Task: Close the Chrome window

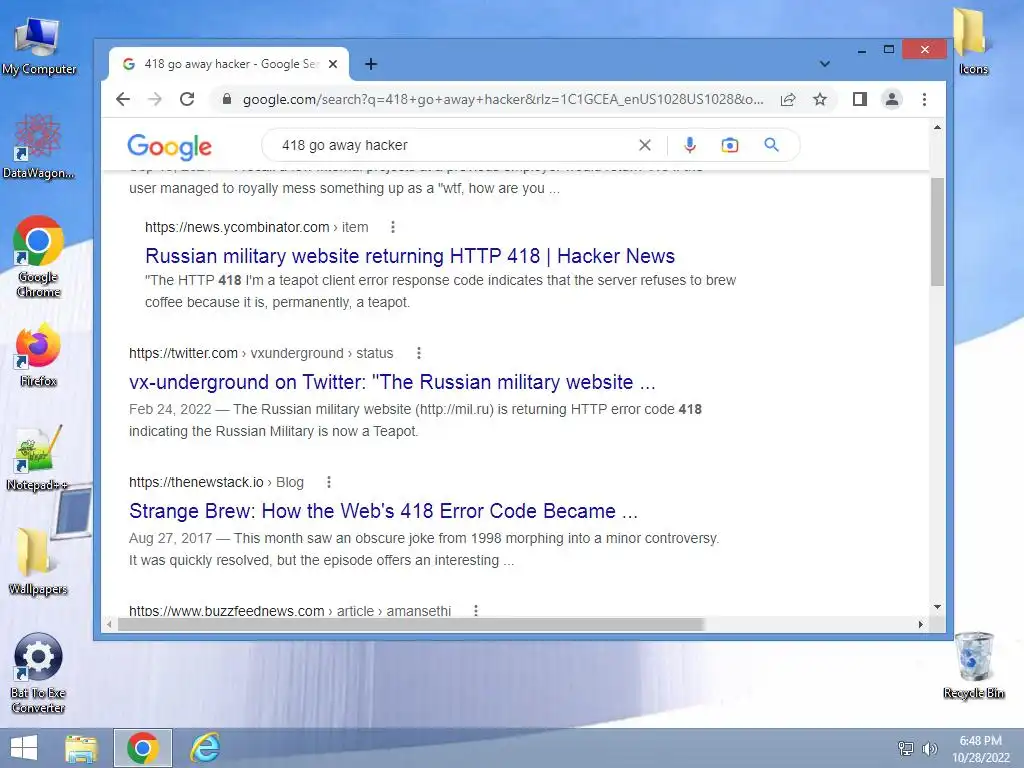Action: [924, 50]
